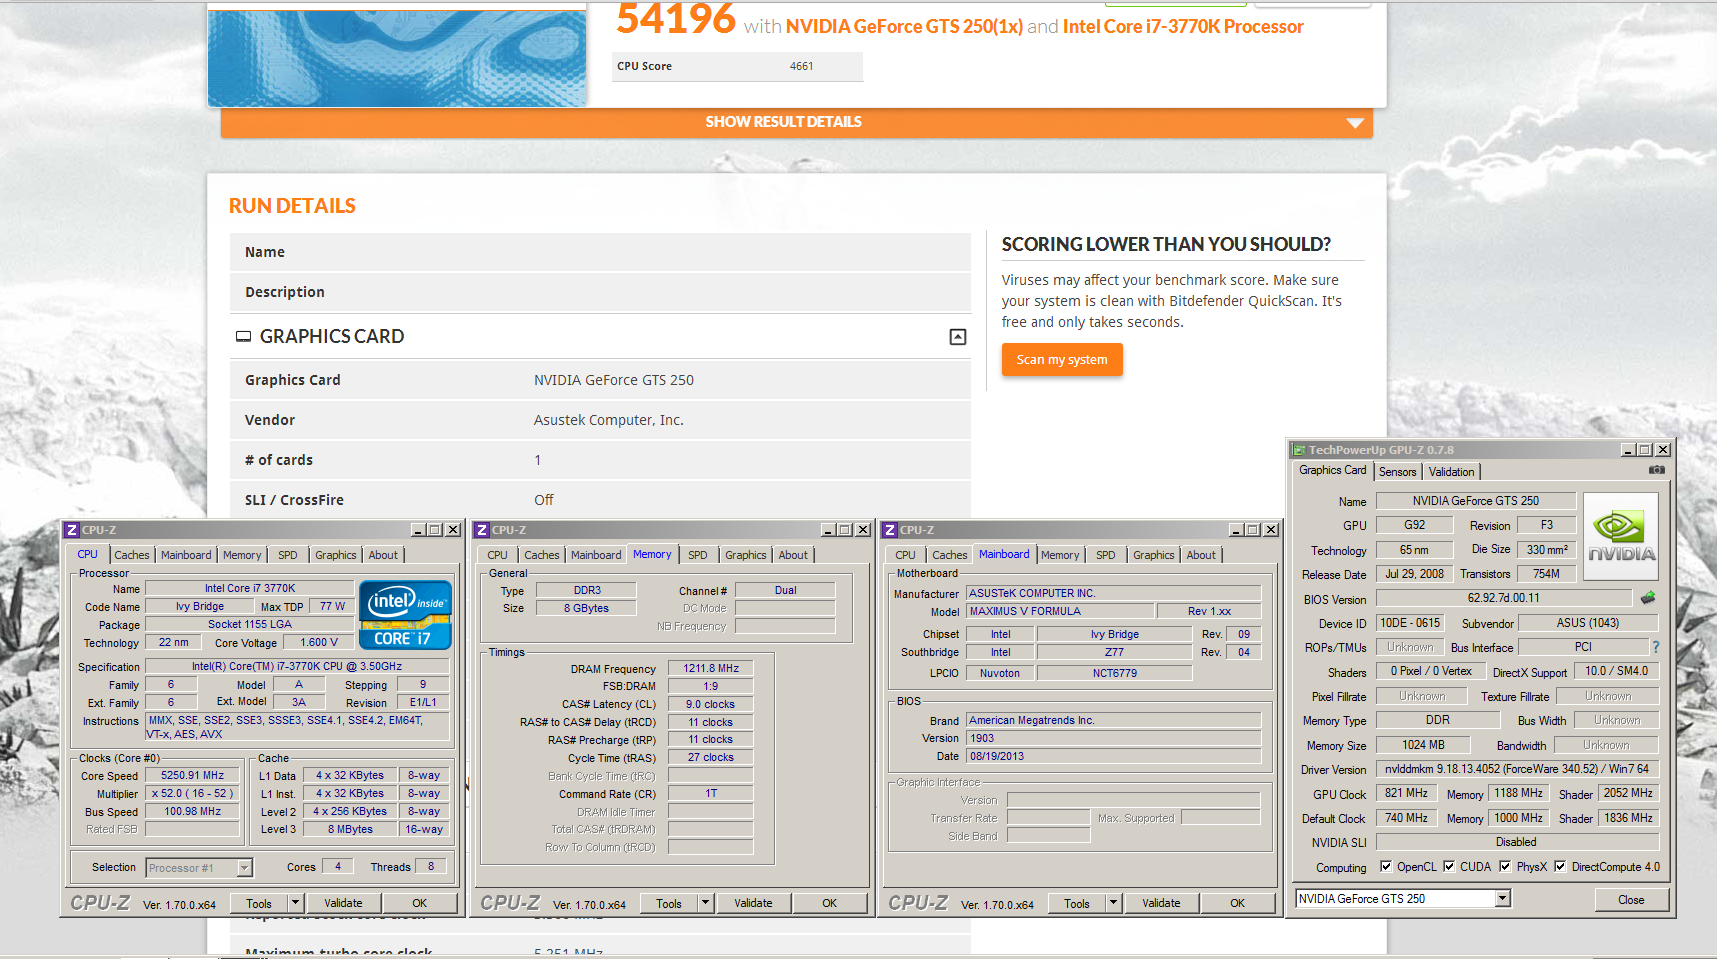Switch to Sensors tab in GPU-Z

[1398, 472]
